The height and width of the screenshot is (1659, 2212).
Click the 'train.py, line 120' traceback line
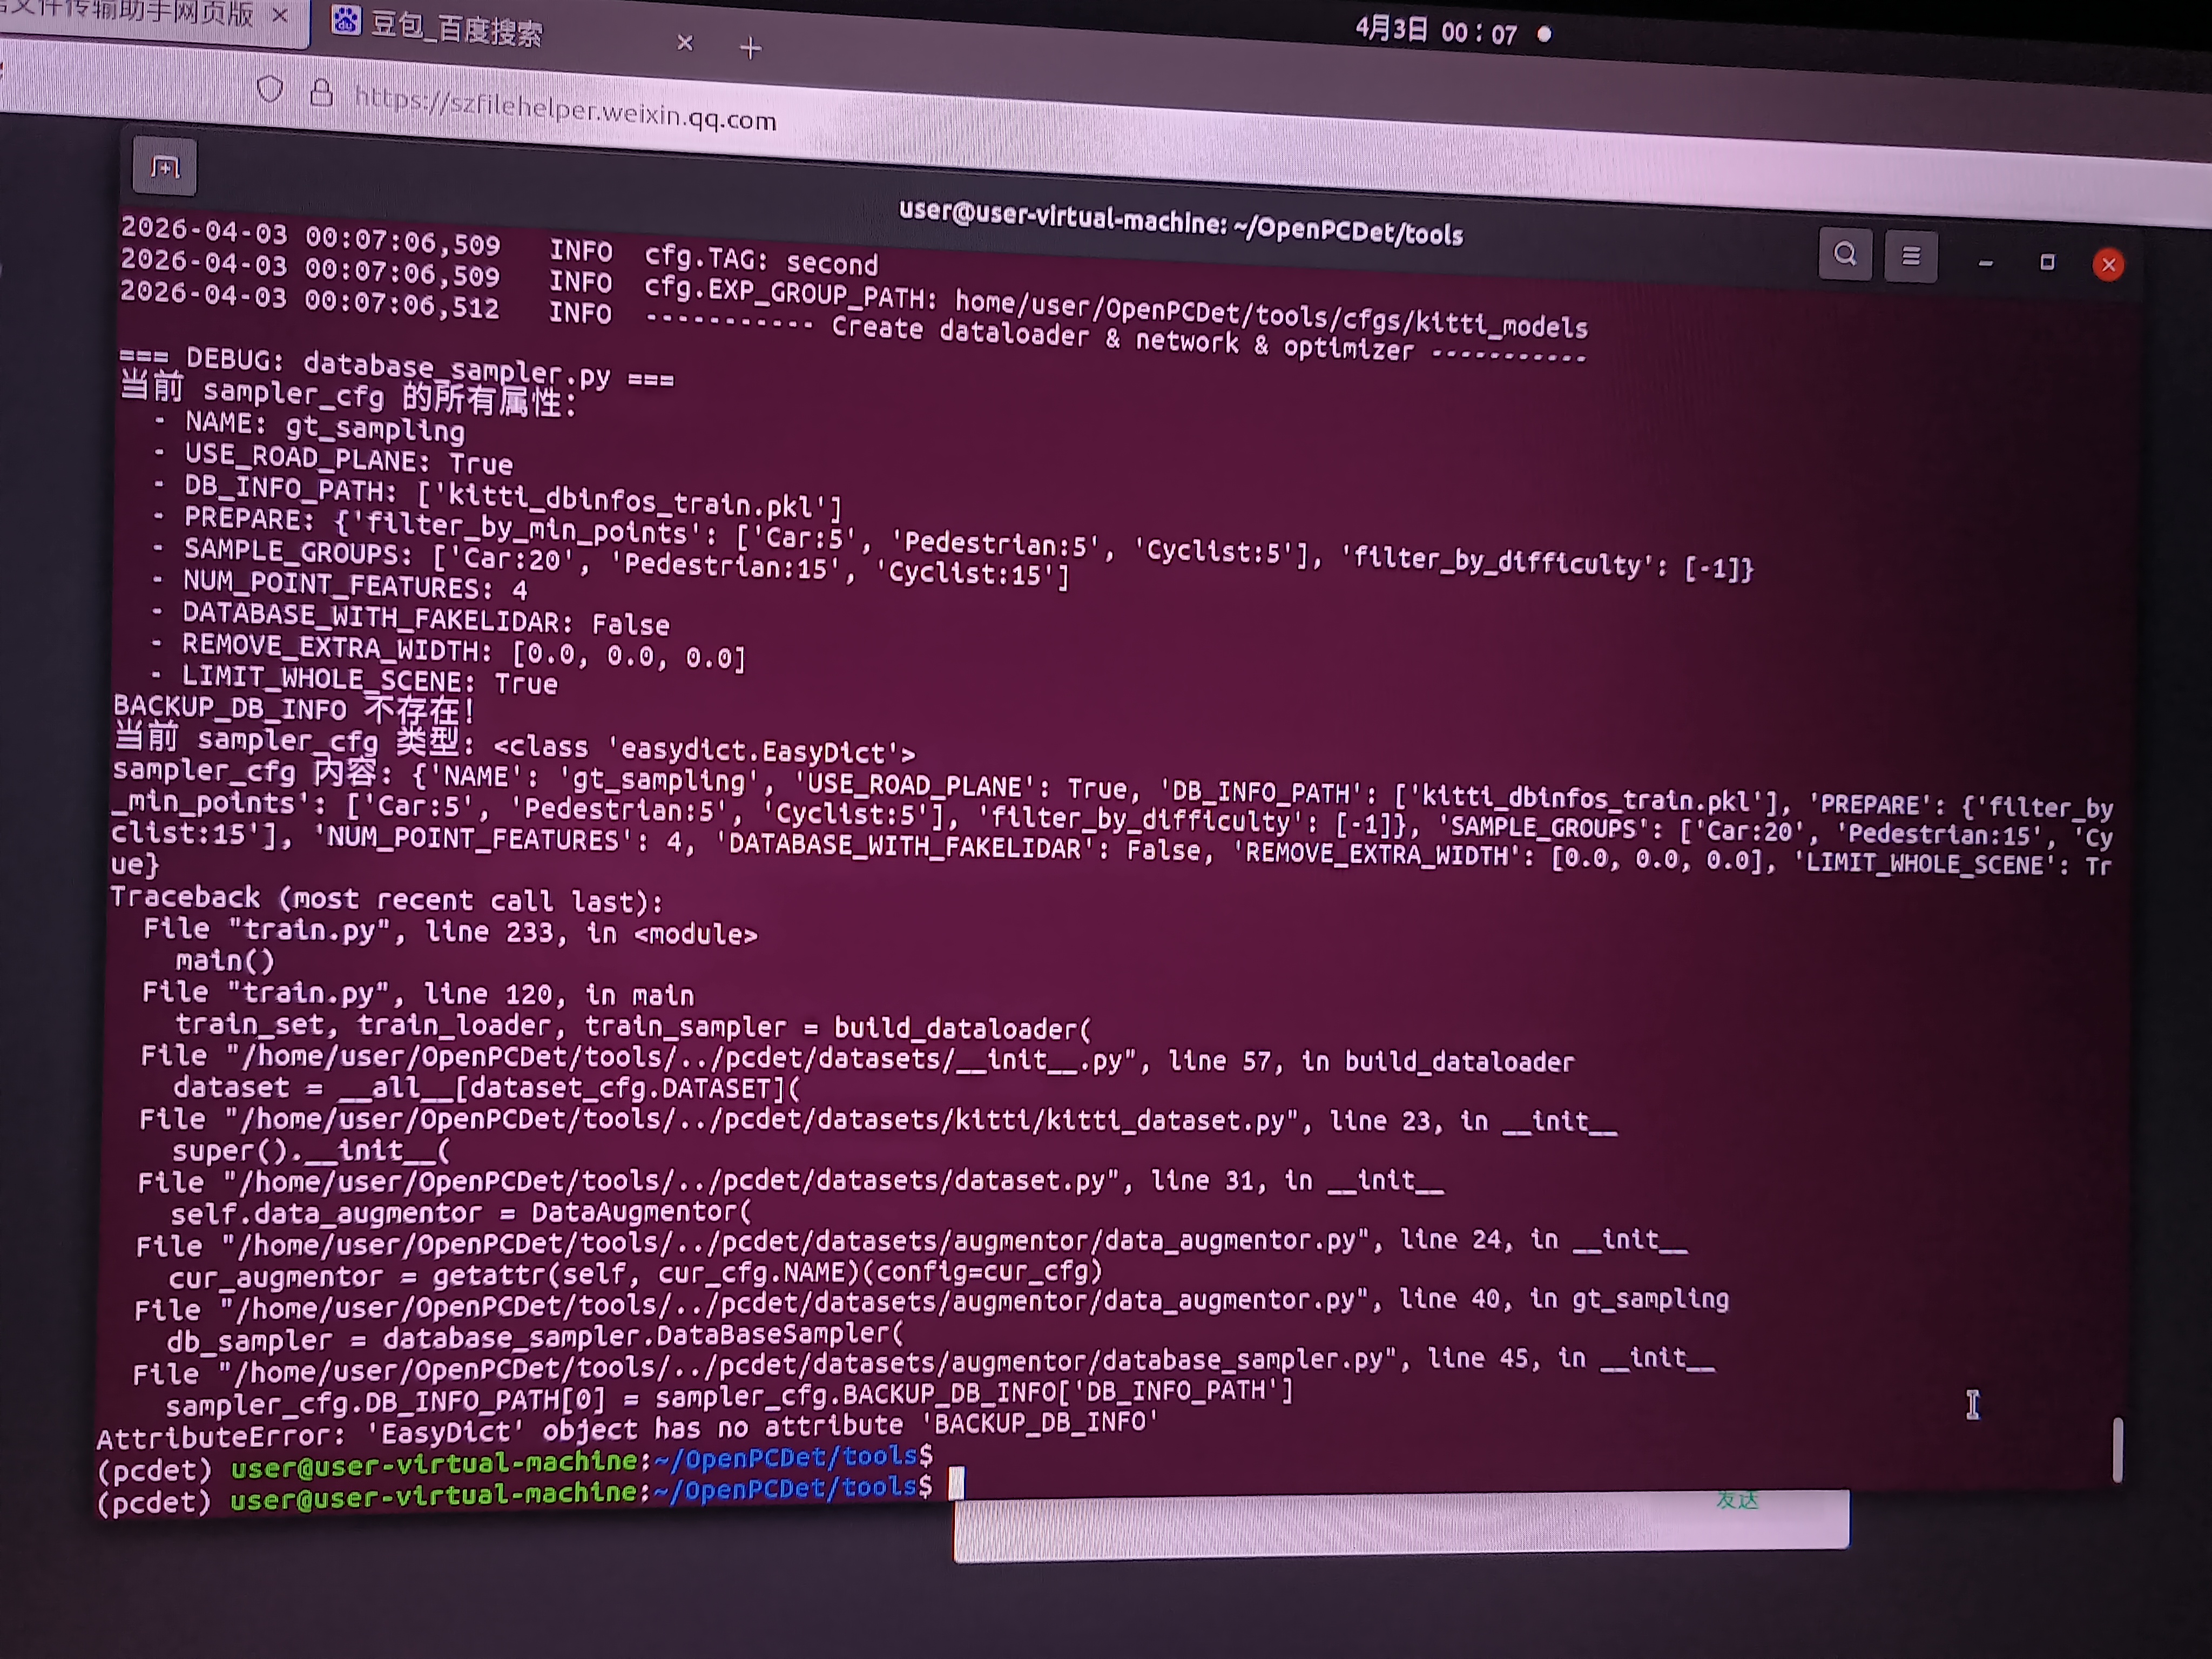(418, 993)
